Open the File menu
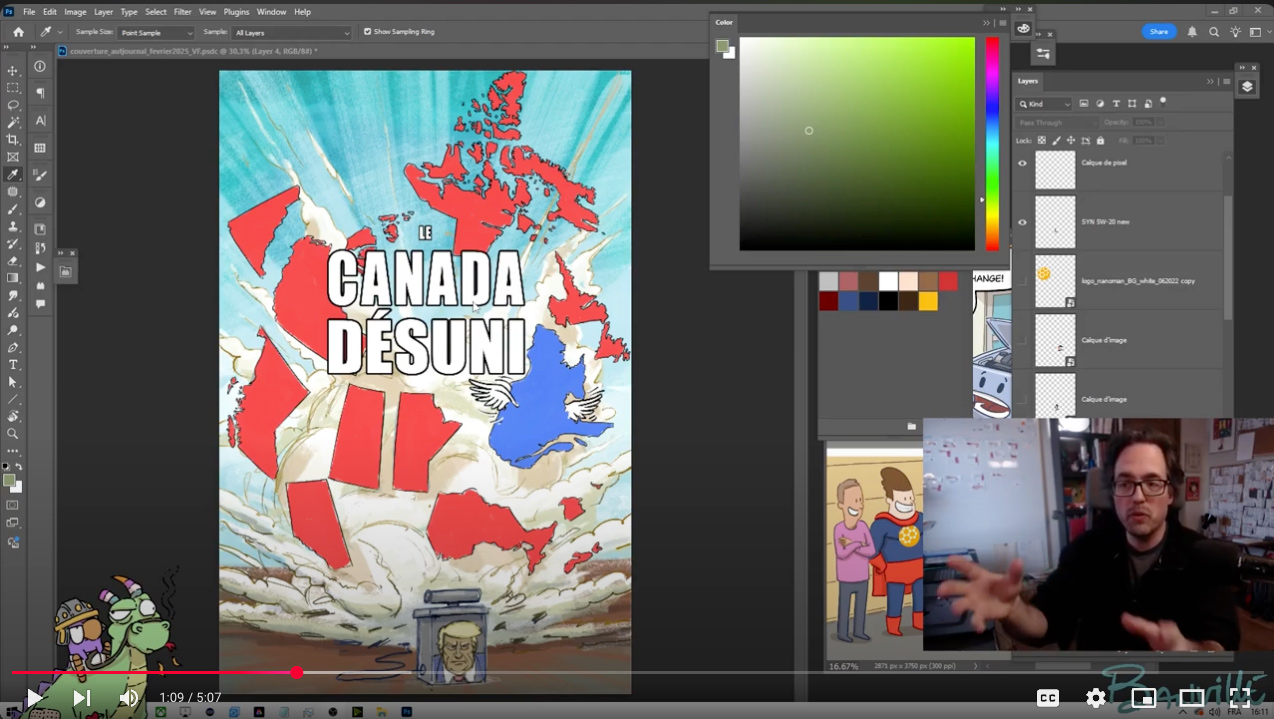 coord(29,12)
